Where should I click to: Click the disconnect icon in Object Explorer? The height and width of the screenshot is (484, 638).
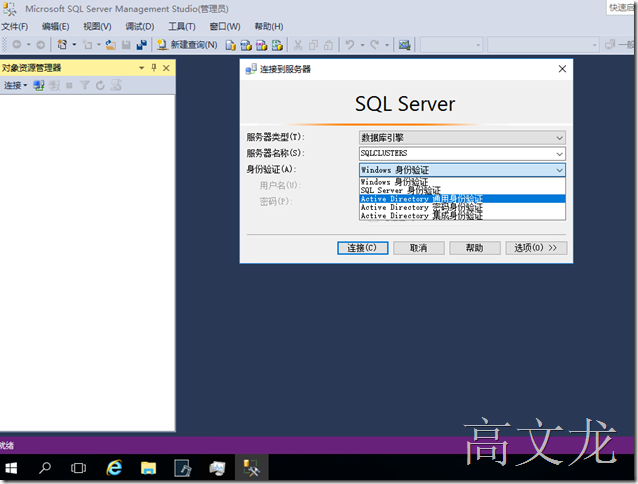[55, 85]
